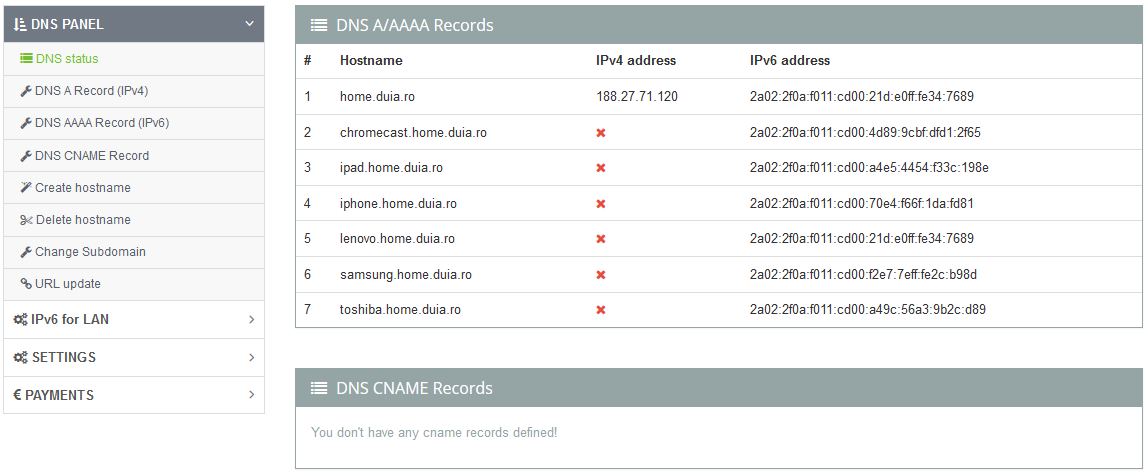This screenshot has width=1146, height=472.
Task: Click the magic wand icon for Create hostname
Action: (x=26, y=188)
